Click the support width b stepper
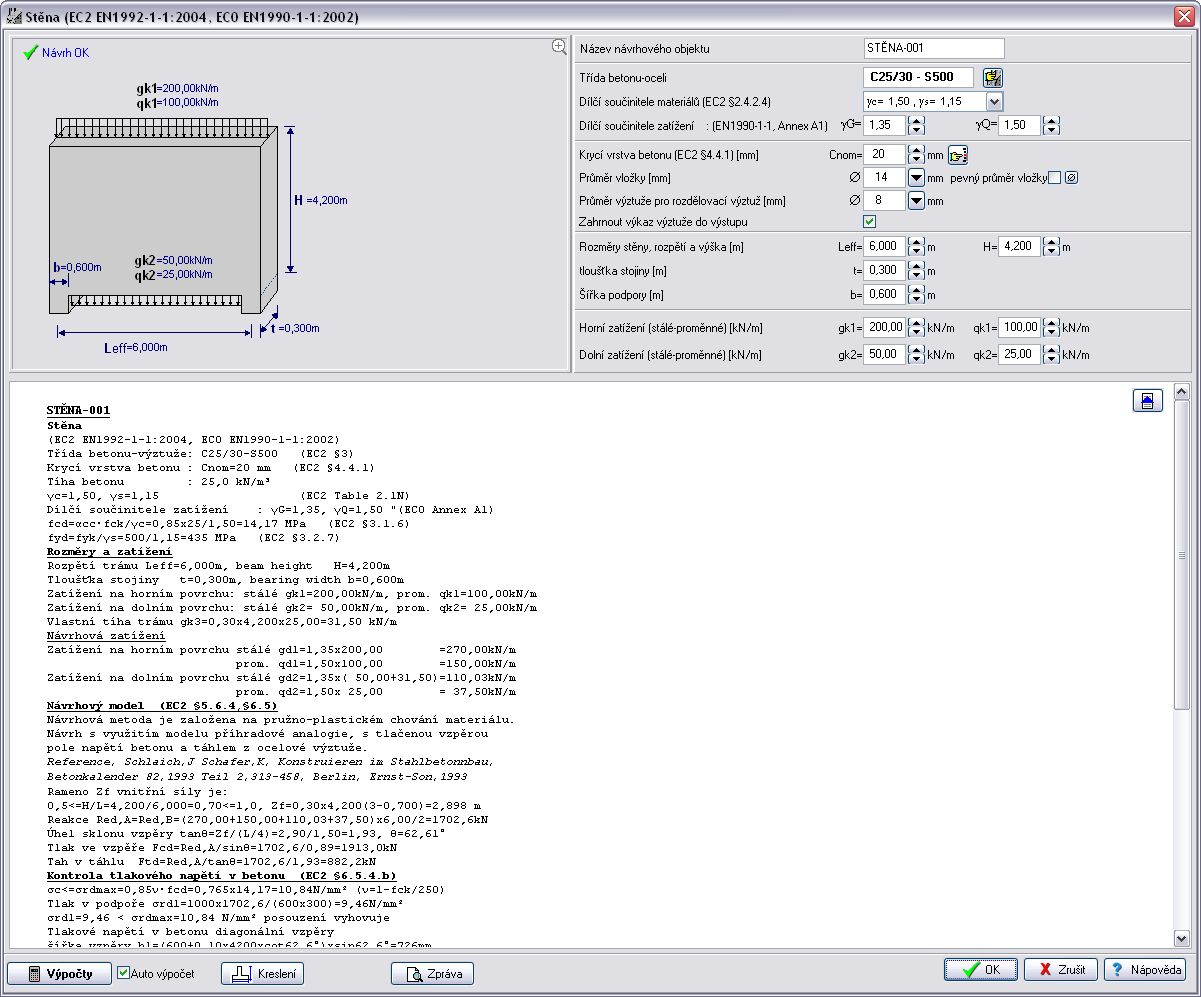The width and height of the screenshot is (1201, 997). (916, 294)
